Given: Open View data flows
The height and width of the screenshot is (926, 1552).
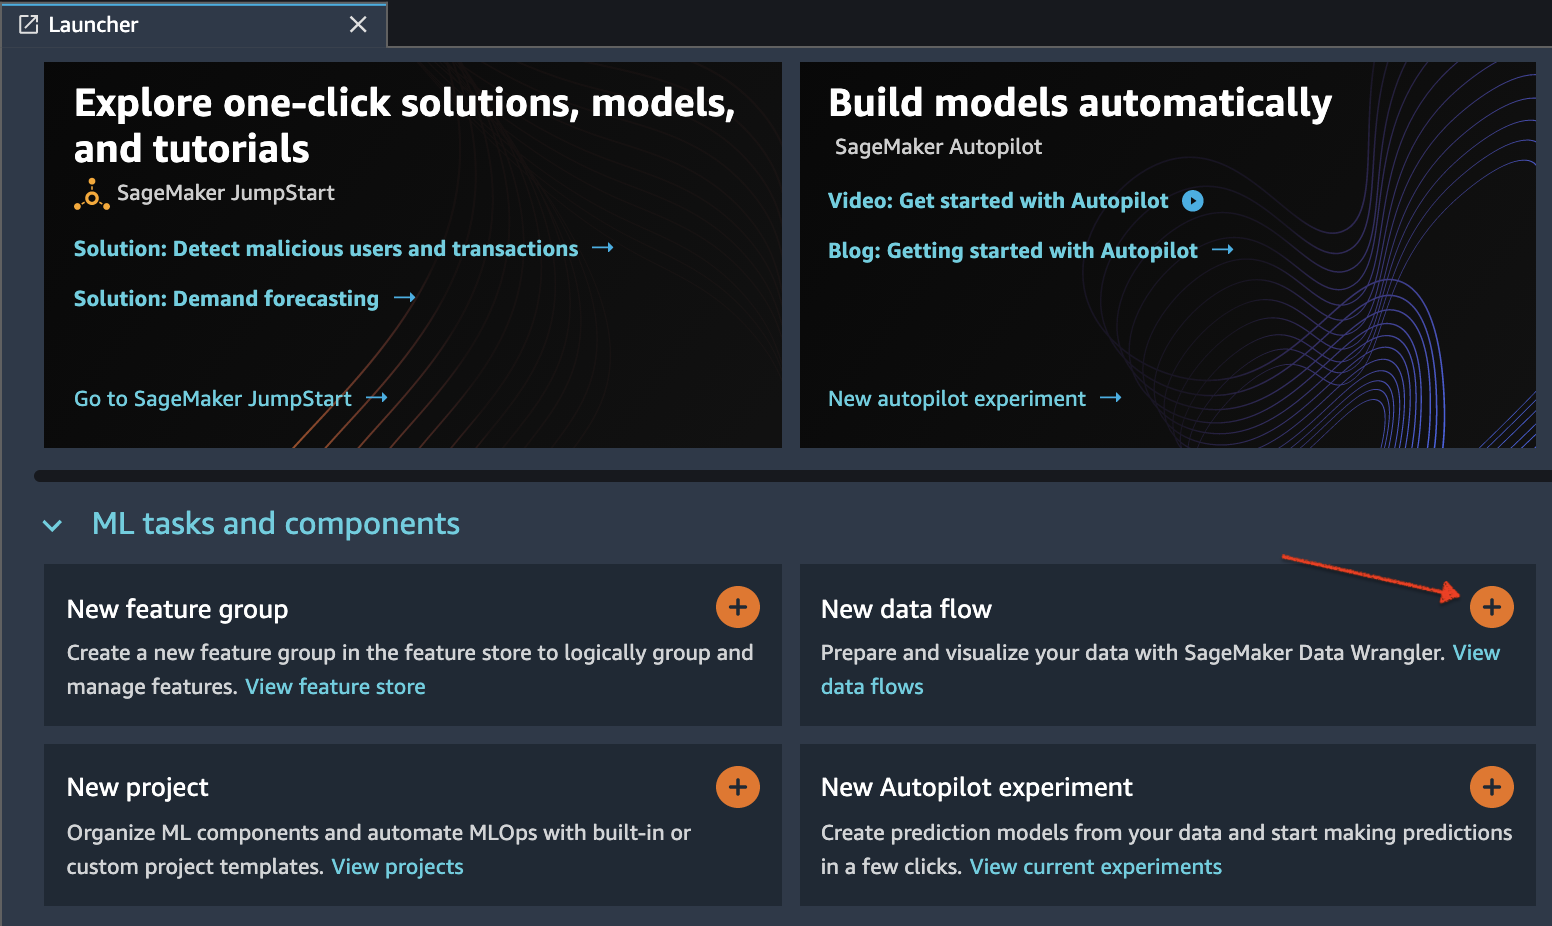Looking at the screenshot, I should point(872,686).
